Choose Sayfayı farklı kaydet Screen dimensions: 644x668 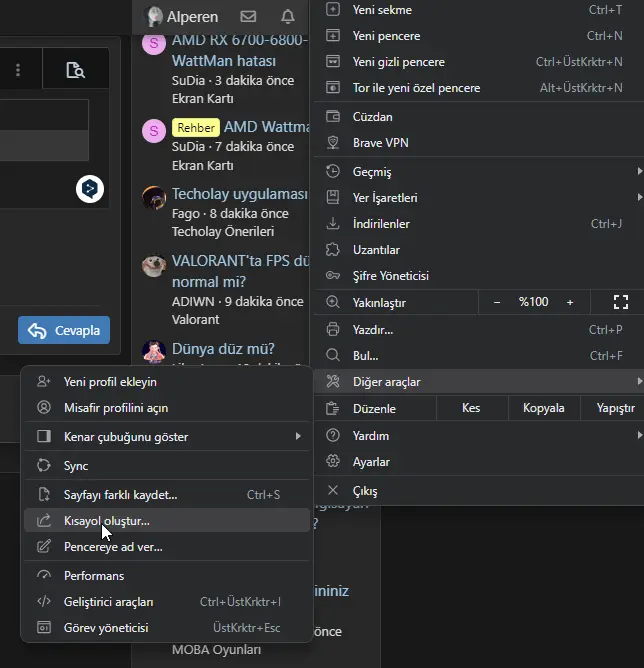[167, 495]
